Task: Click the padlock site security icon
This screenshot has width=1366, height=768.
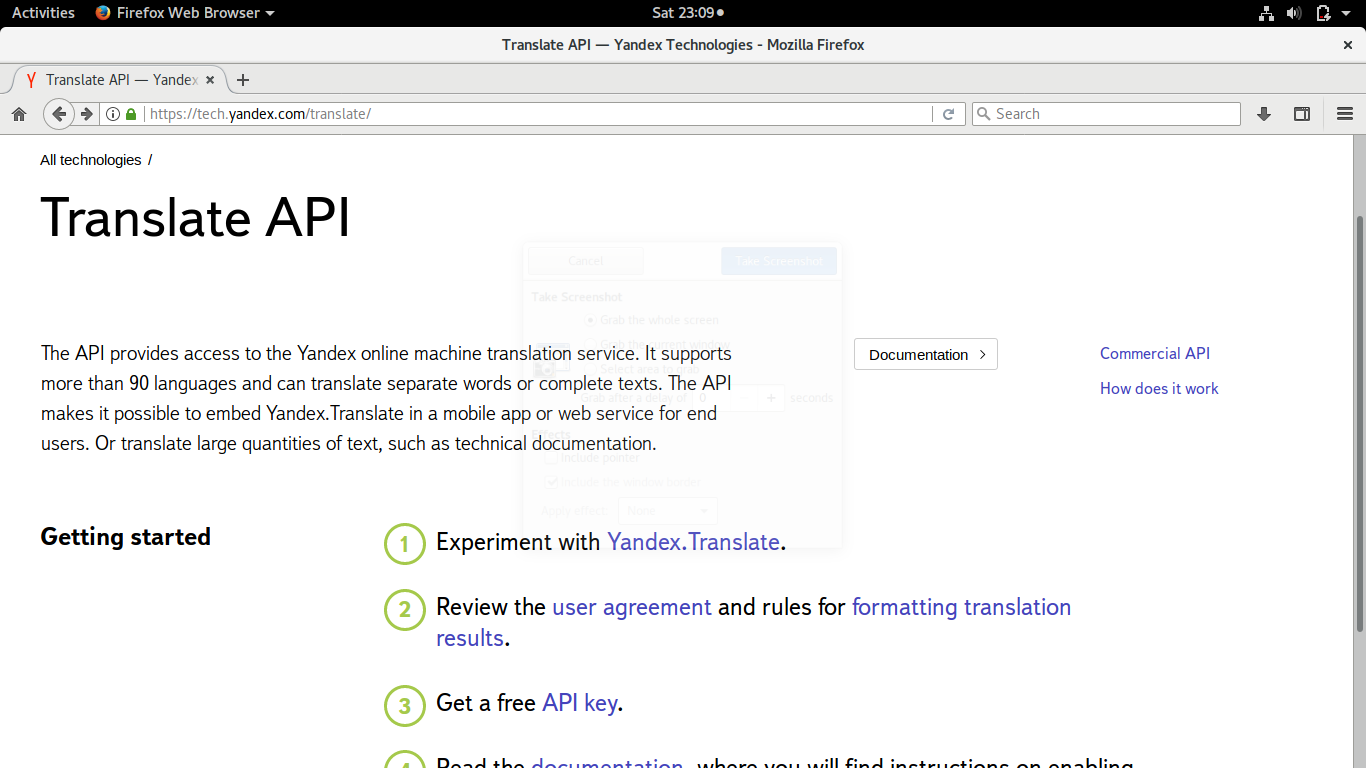Action: (131, 113)
